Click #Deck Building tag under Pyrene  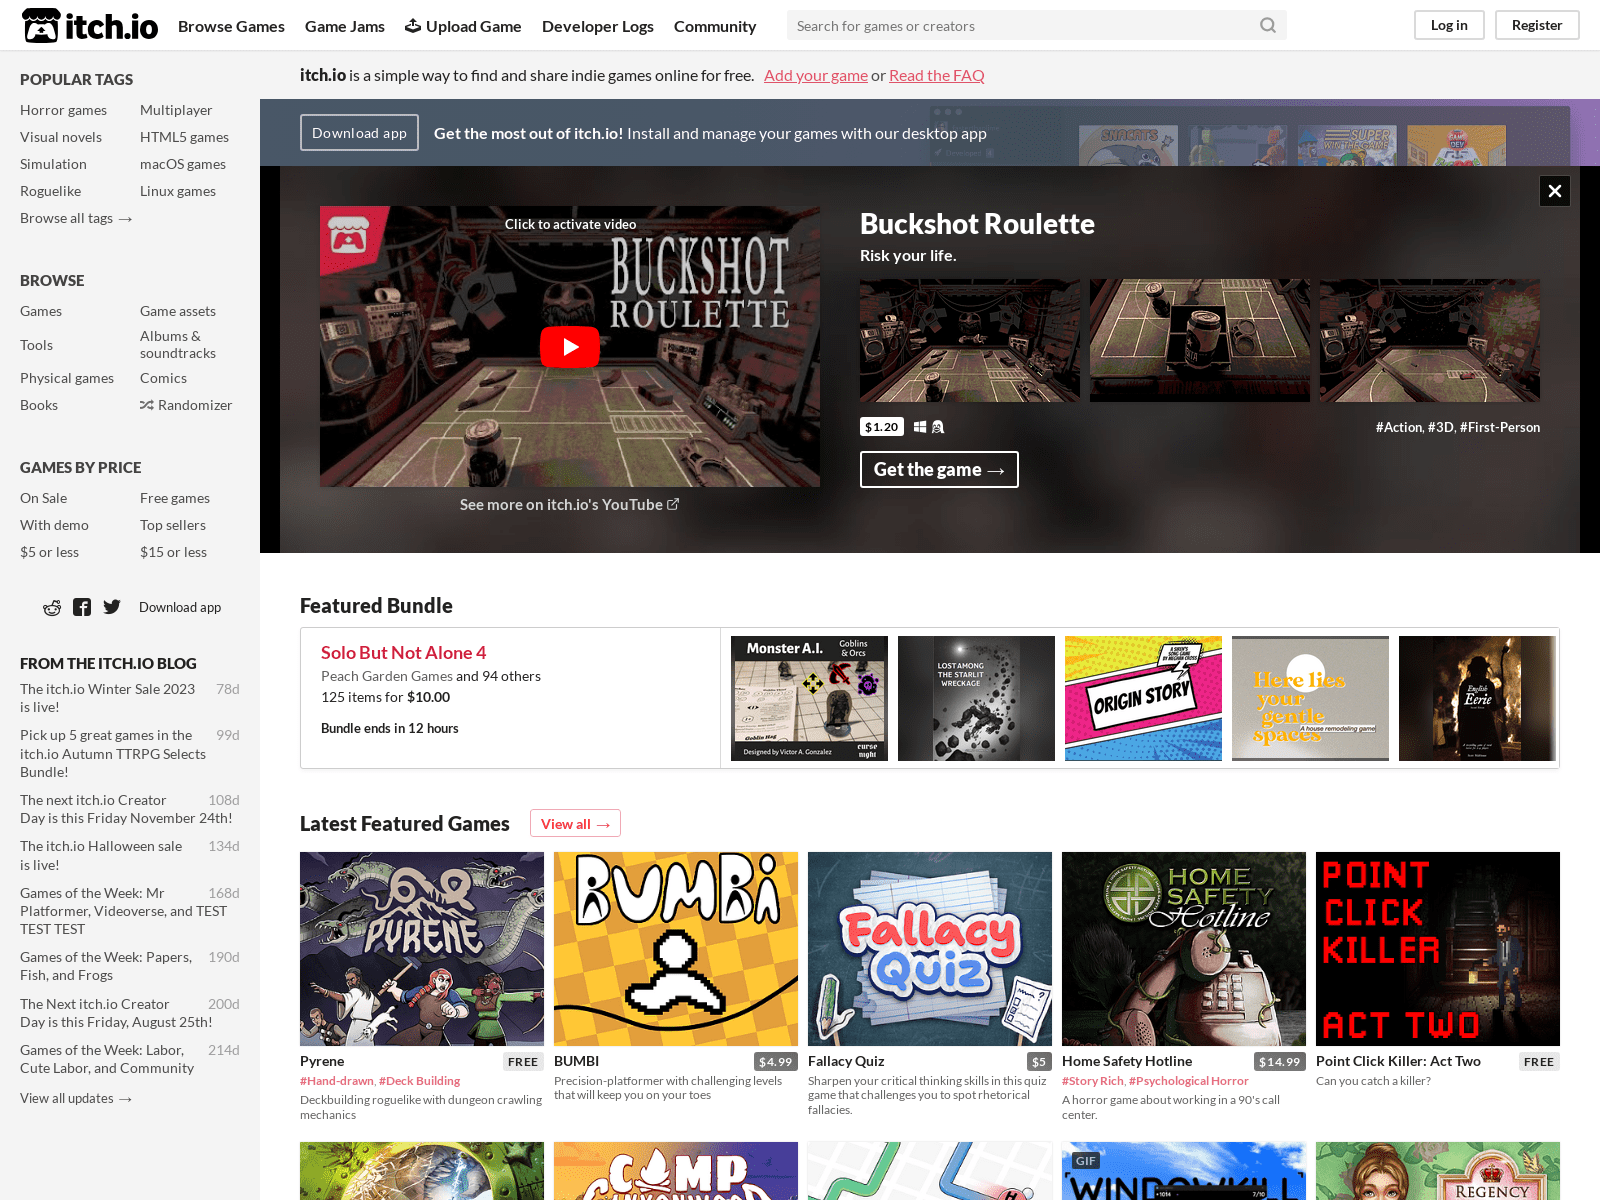(x=419, y=1081)
